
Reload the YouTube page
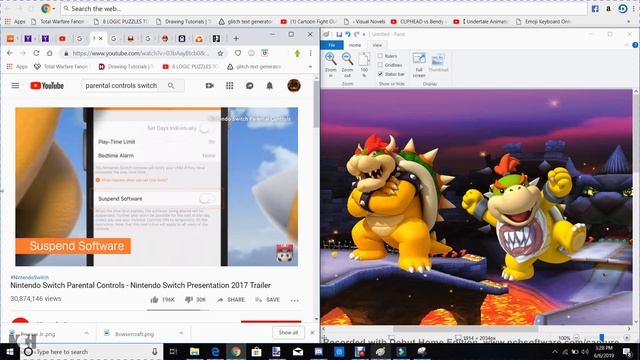(x=36, y=53)
